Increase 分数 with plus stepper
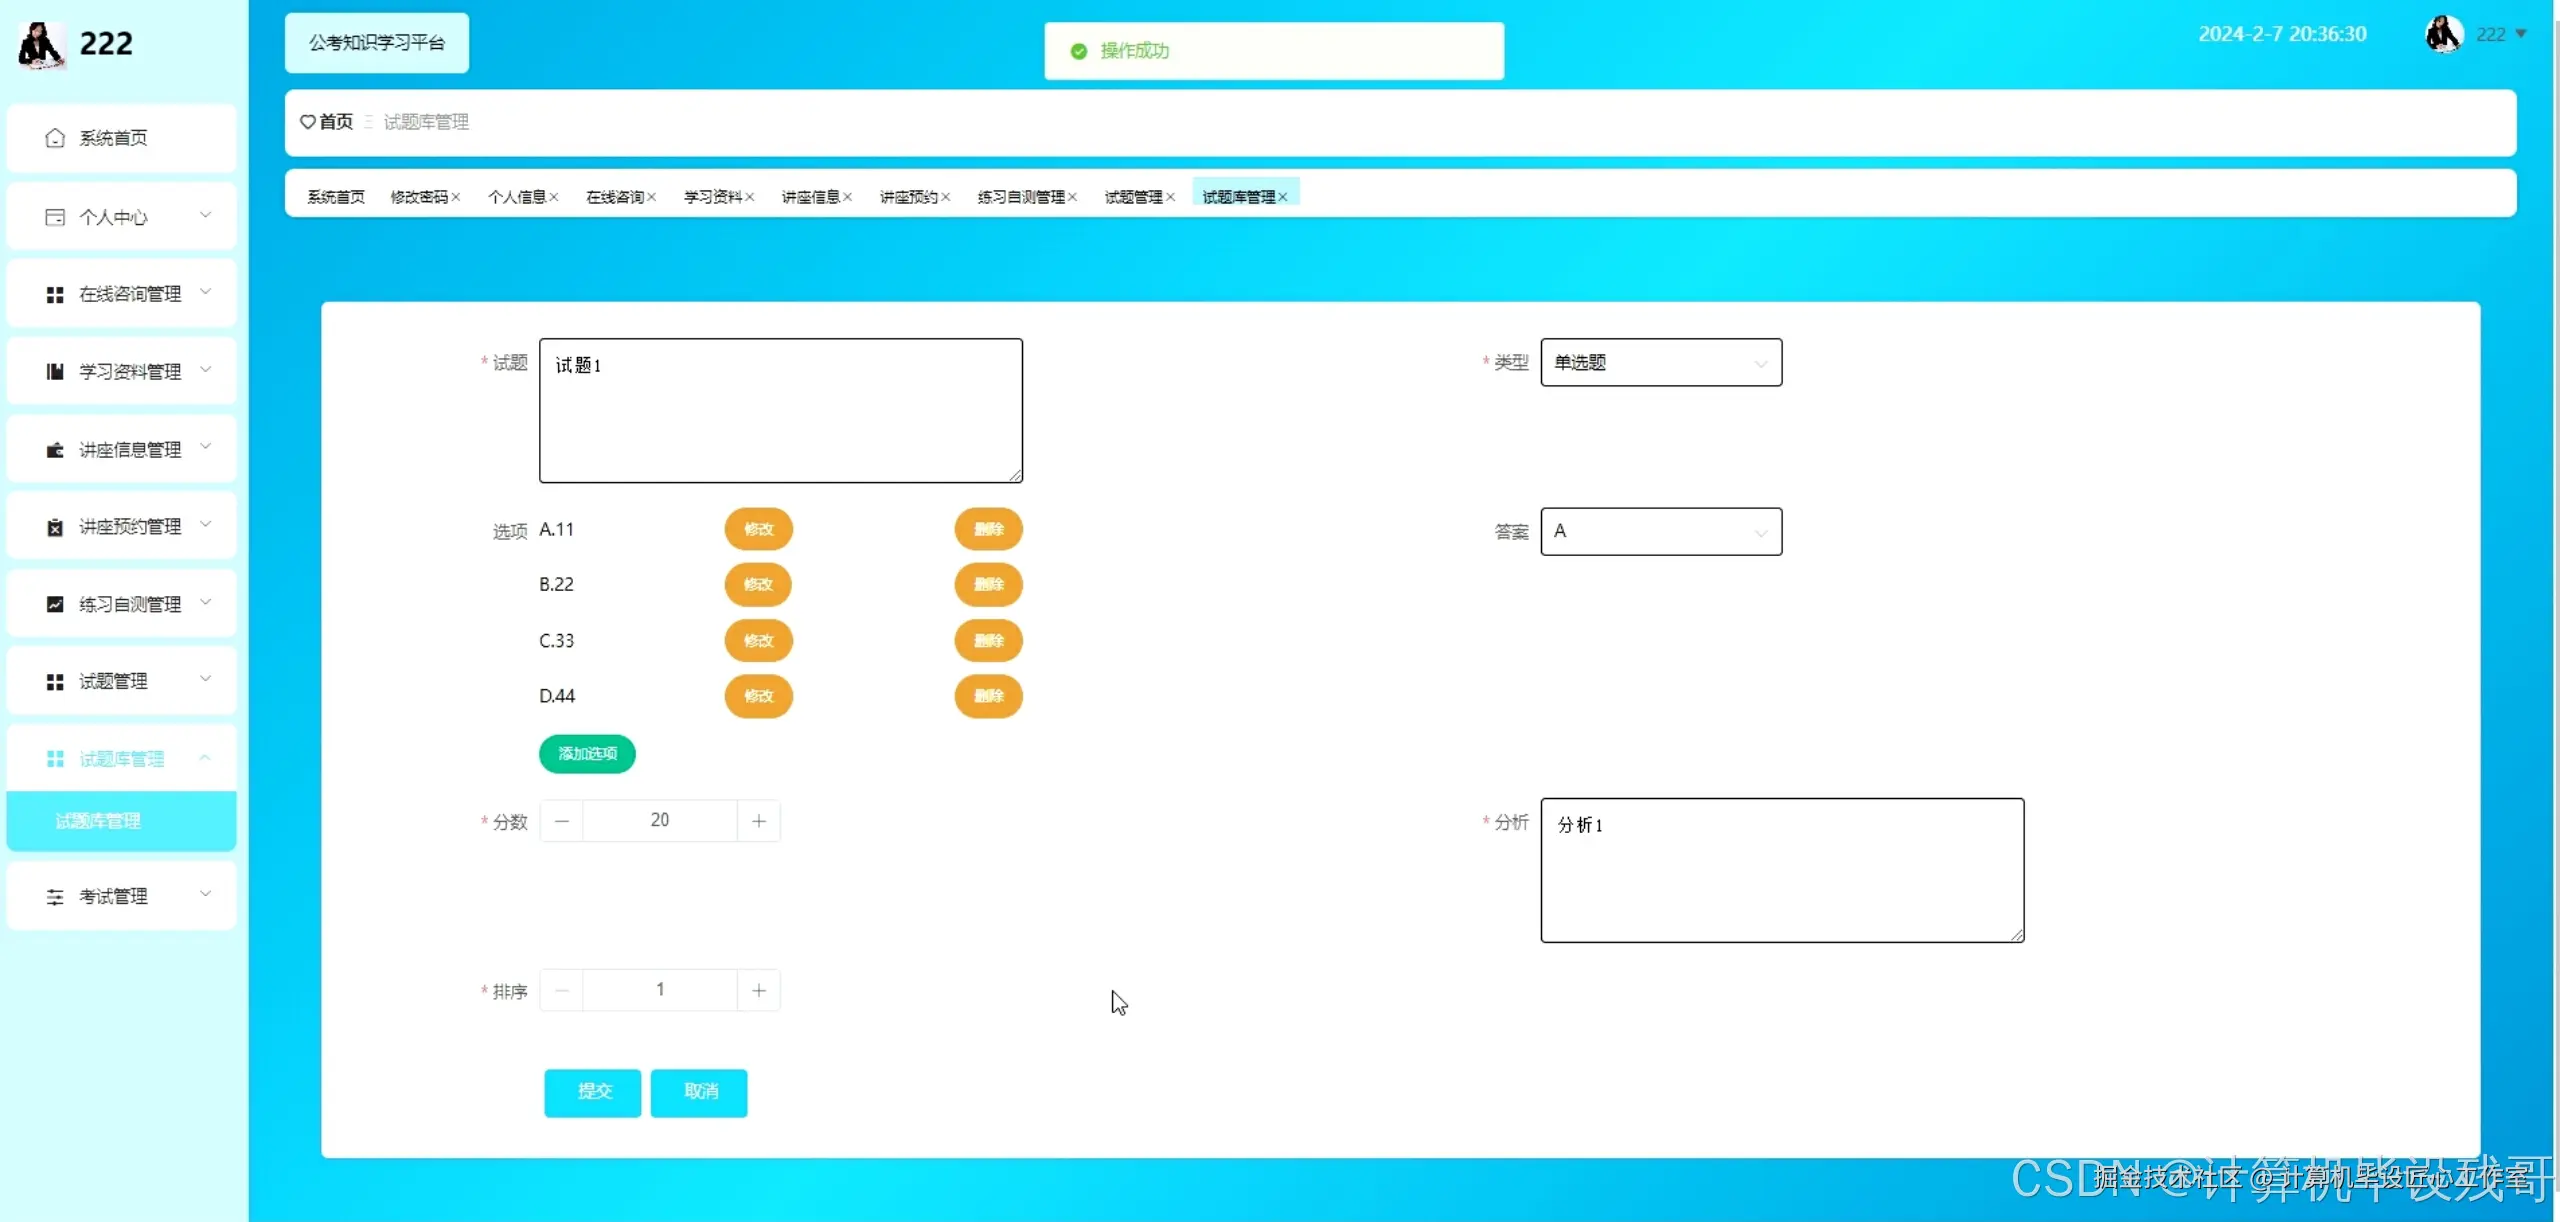Screen dimensions: 2560x1222 [759, 821]
